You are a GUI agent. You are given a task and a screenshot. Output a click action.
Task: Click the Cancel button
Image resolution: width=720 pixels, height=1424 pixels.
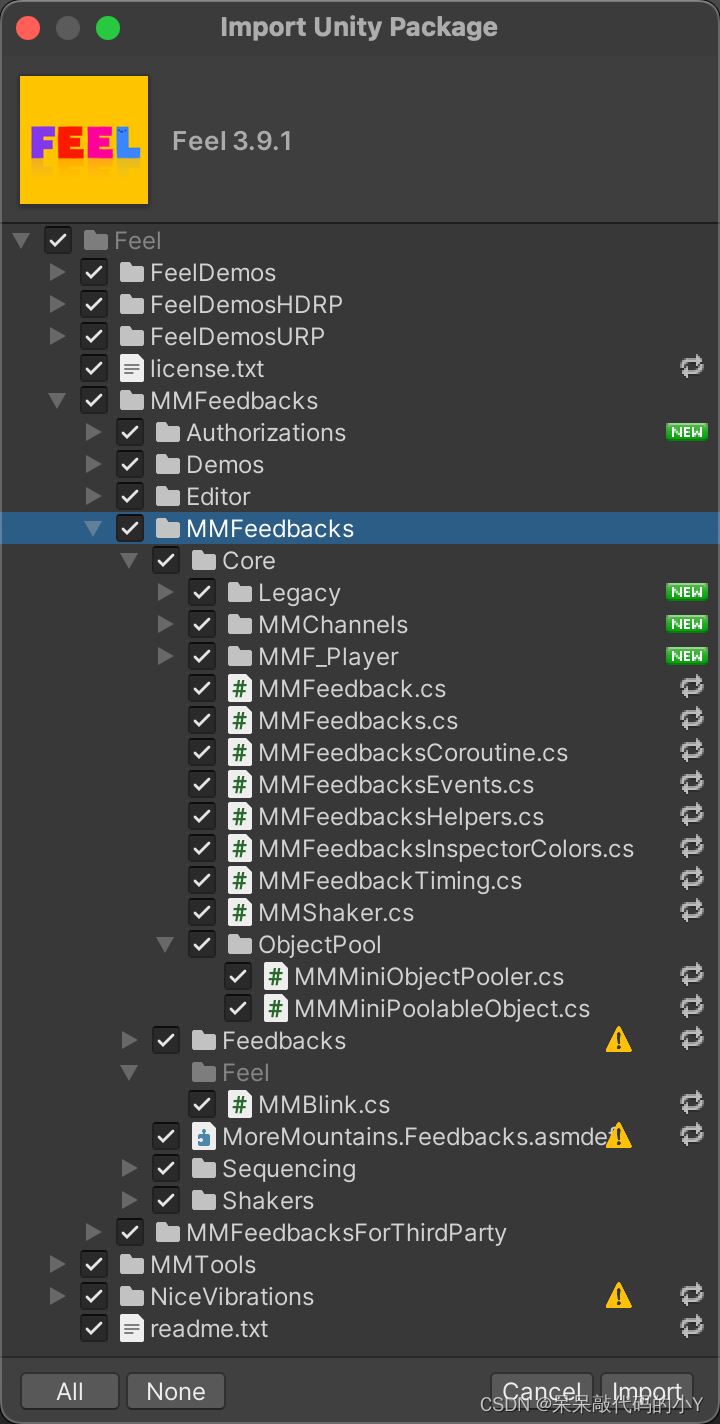pyautogui.click(x=542, y=1391)
